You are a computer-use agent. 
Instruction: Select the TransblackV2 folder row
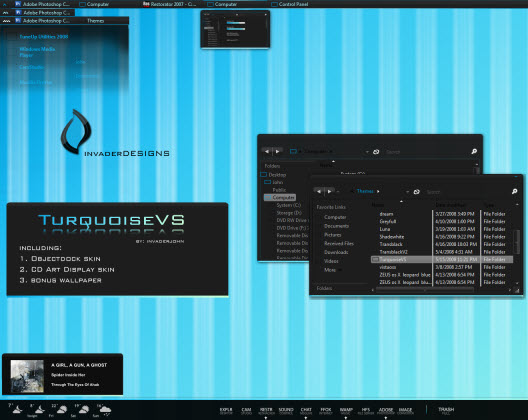click(x=442, y=252)
